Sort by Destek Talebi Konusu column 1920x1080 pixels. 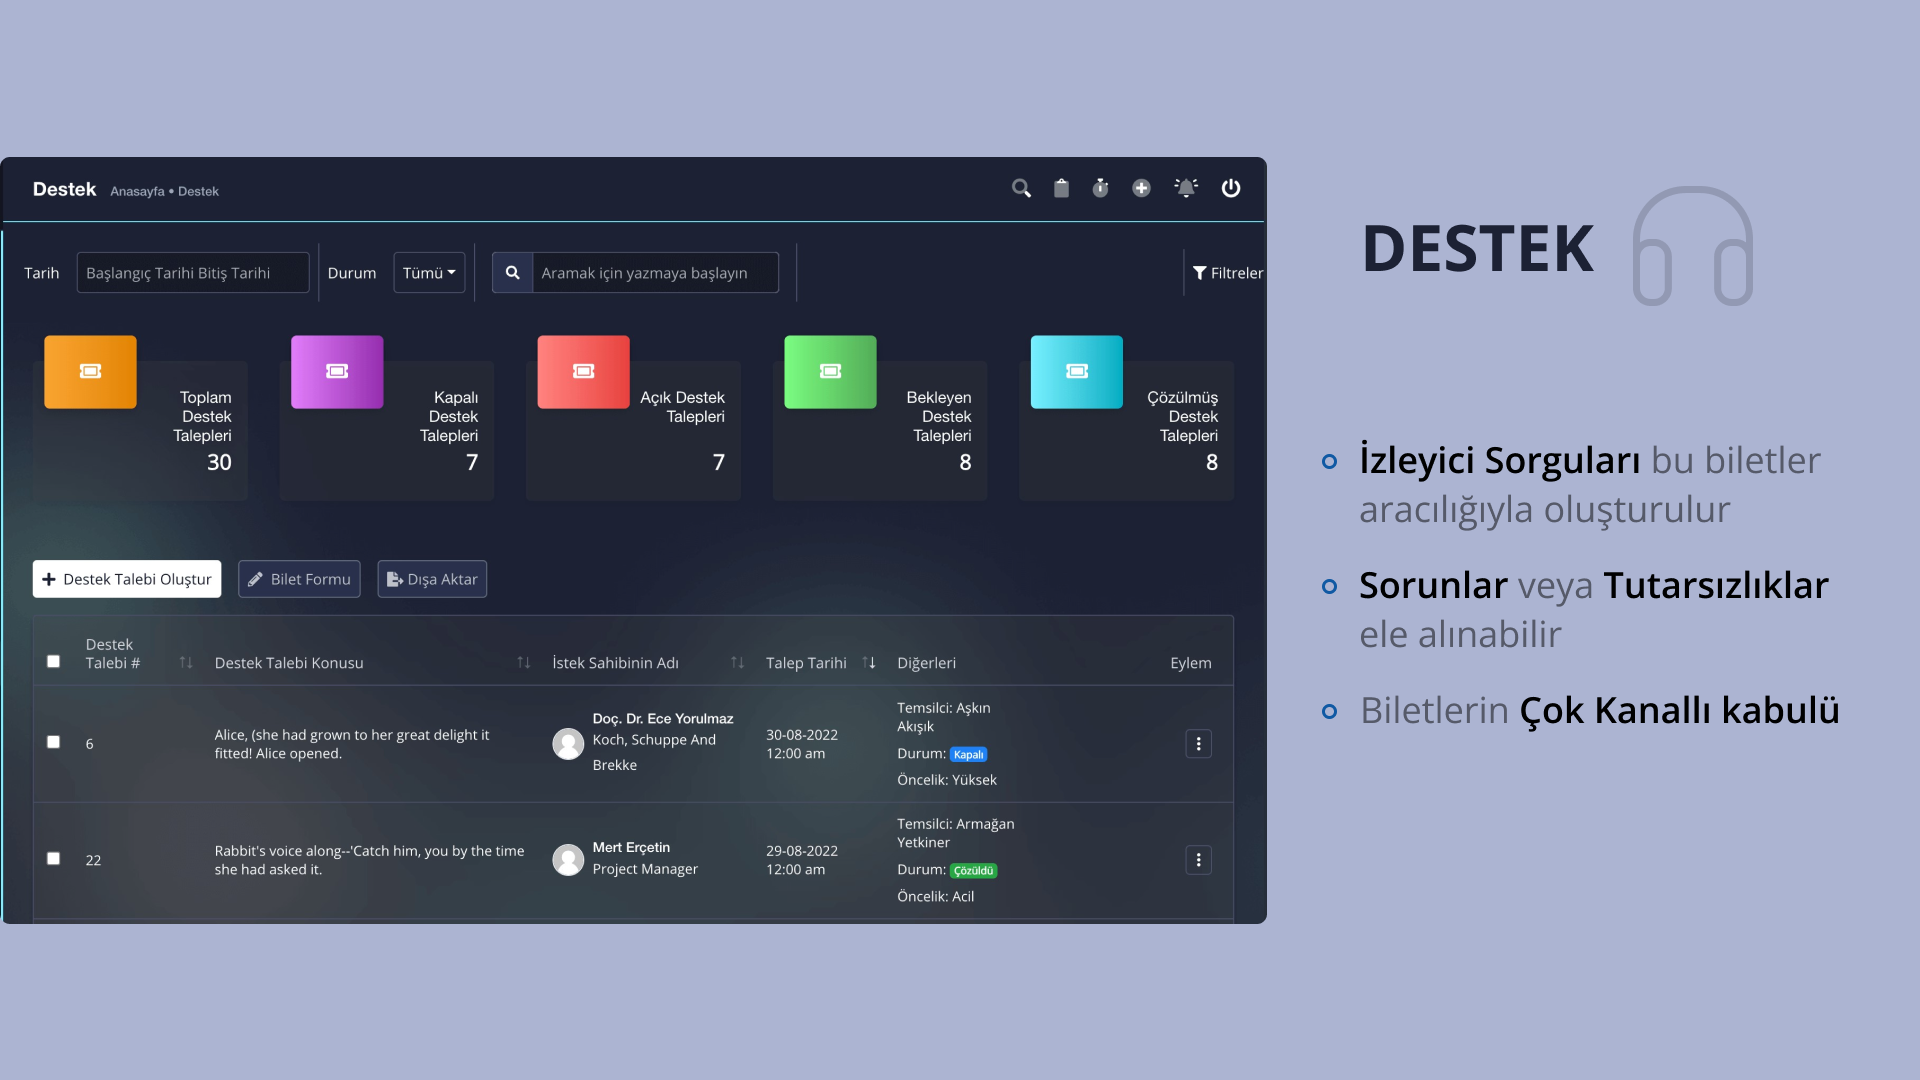[x=523, y=663]
